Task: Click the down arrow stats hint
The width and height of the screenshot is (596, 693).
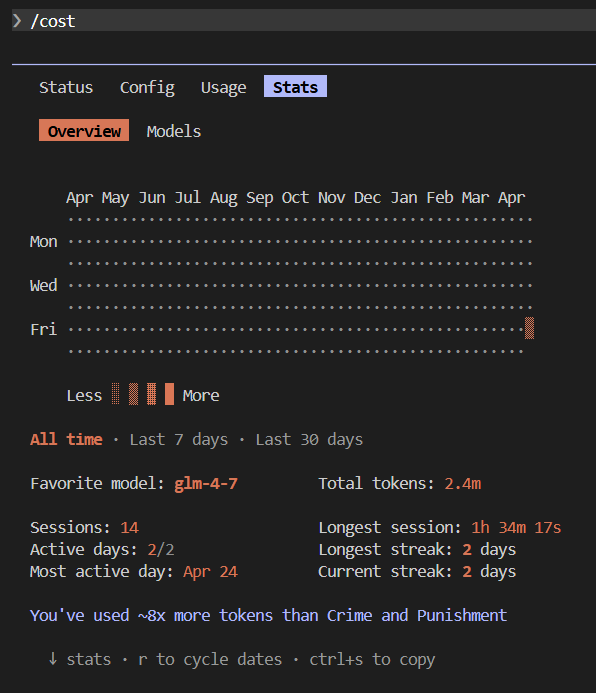Action: (80, 659)
